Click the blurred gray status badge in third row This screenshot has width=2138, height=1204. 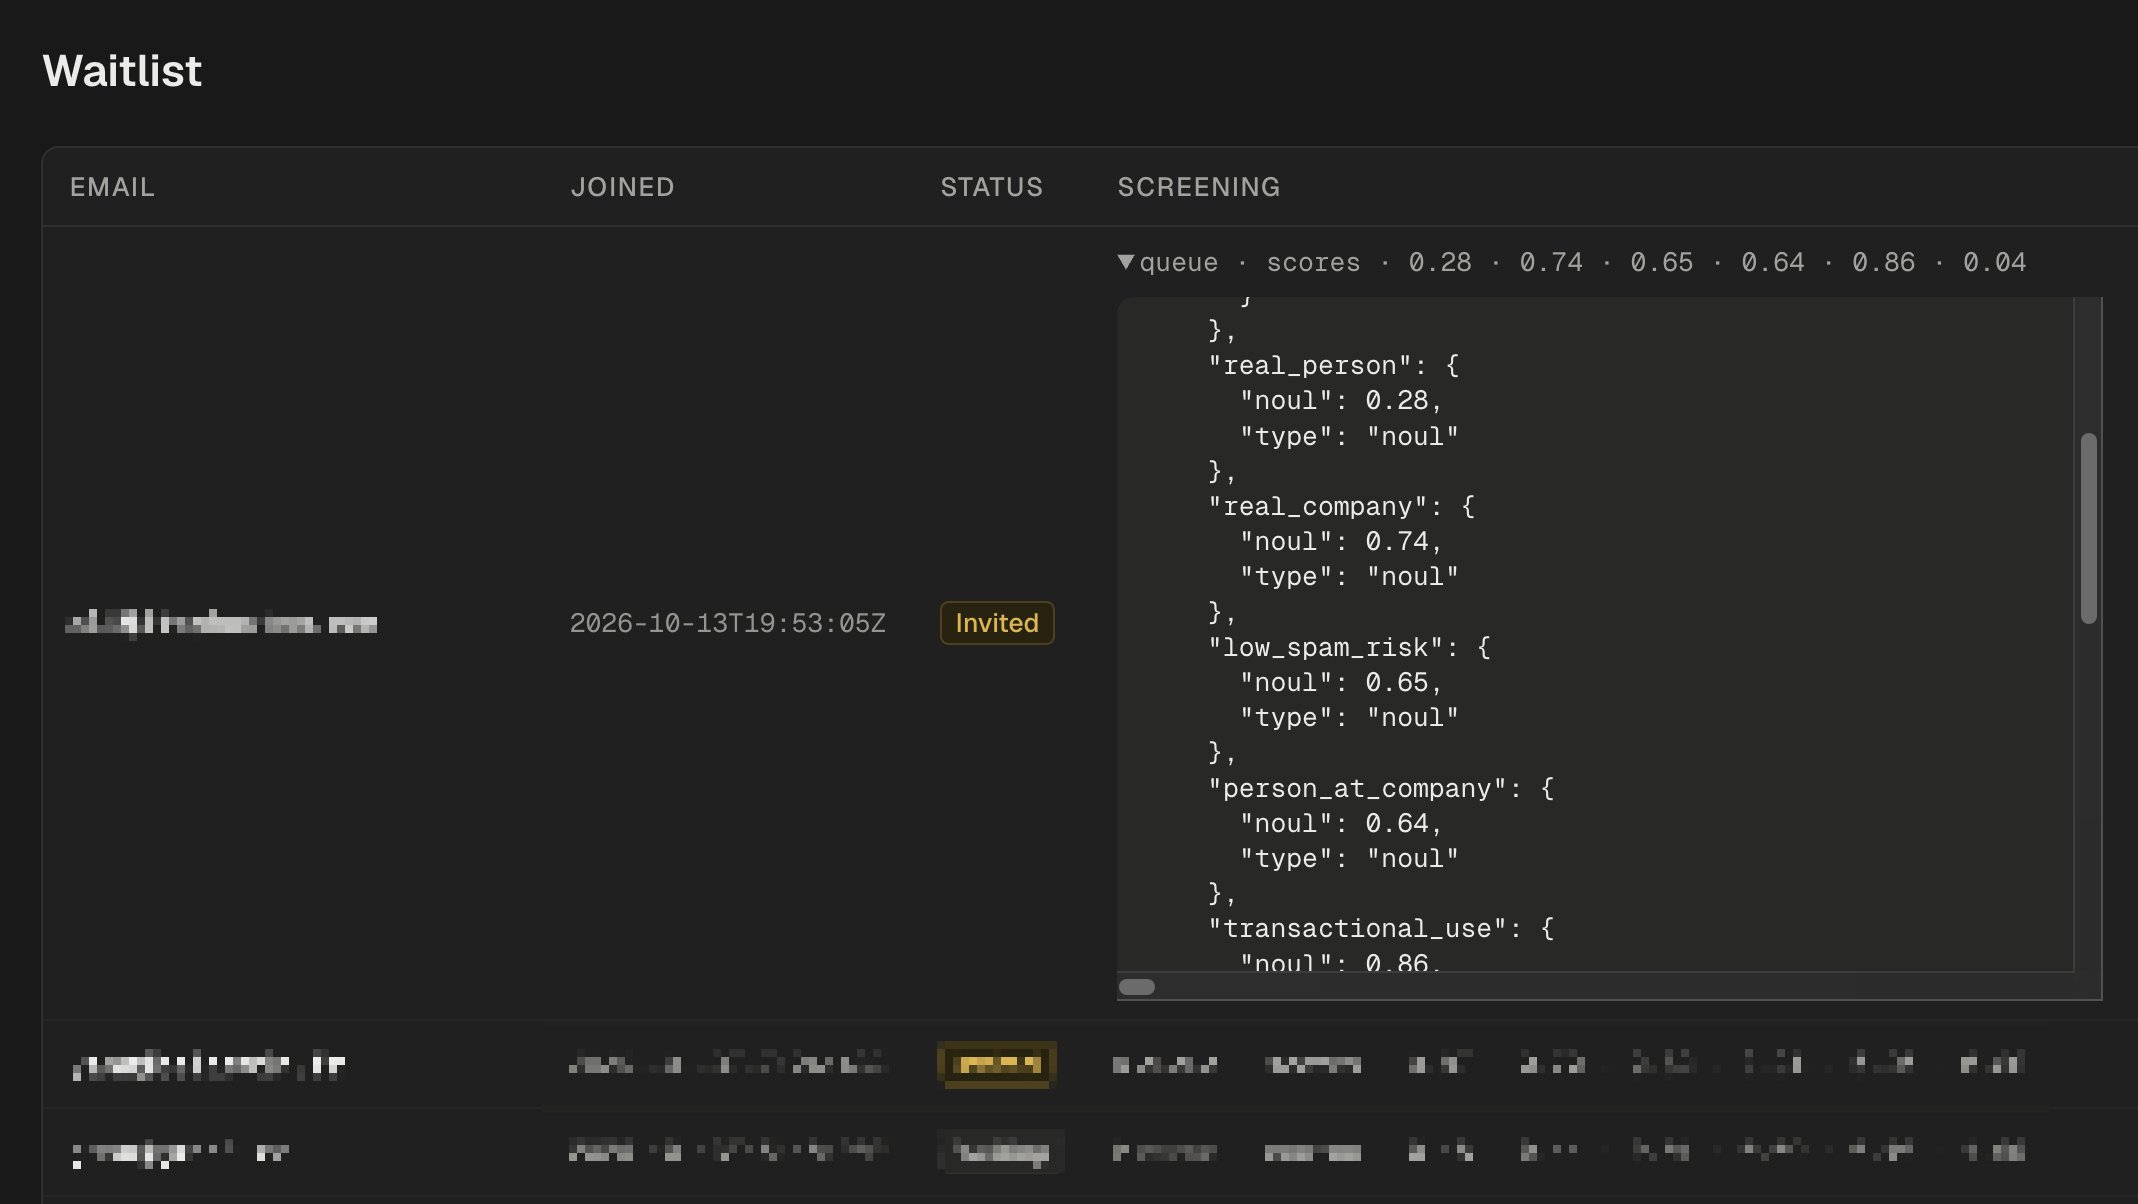(x=1001, y=1152)
